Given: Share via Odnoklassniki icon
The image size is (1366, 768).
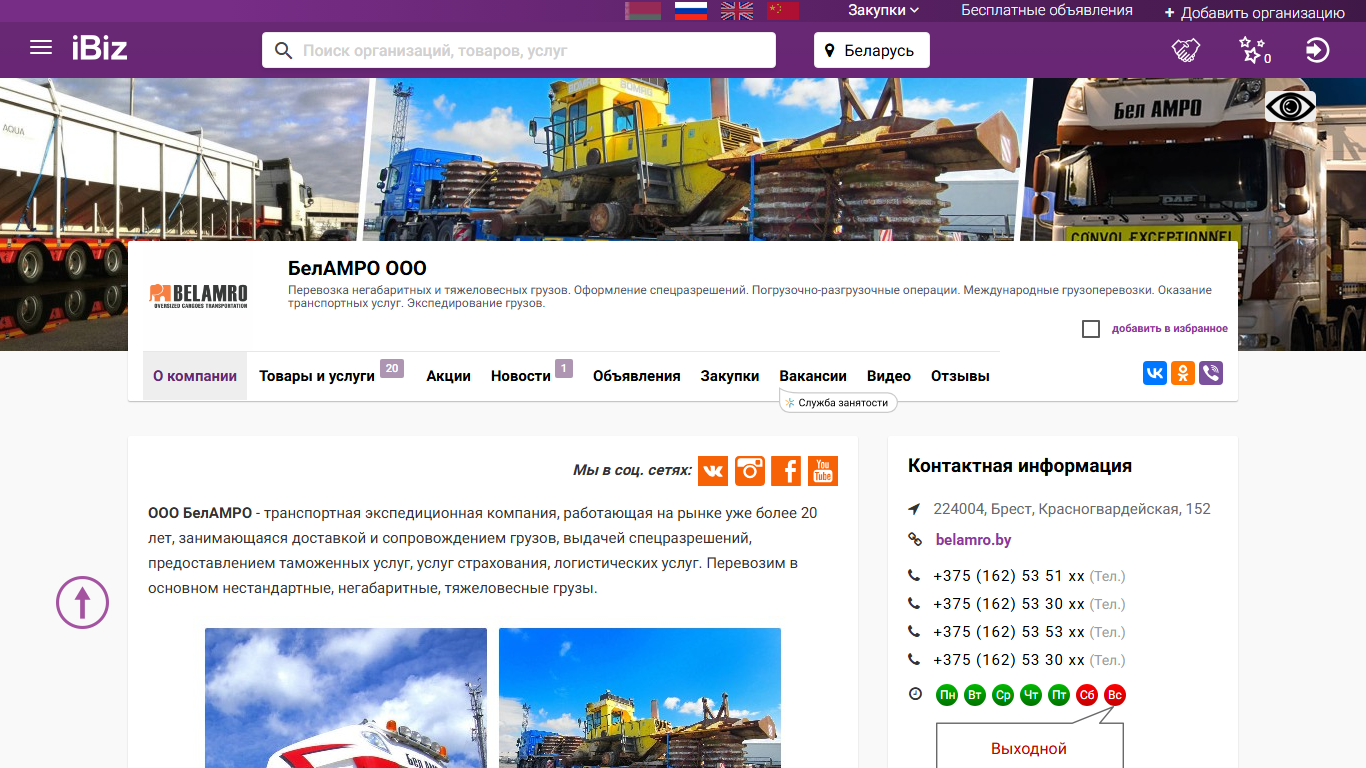Looking at the screenshot, I should tap(1183, 373).
